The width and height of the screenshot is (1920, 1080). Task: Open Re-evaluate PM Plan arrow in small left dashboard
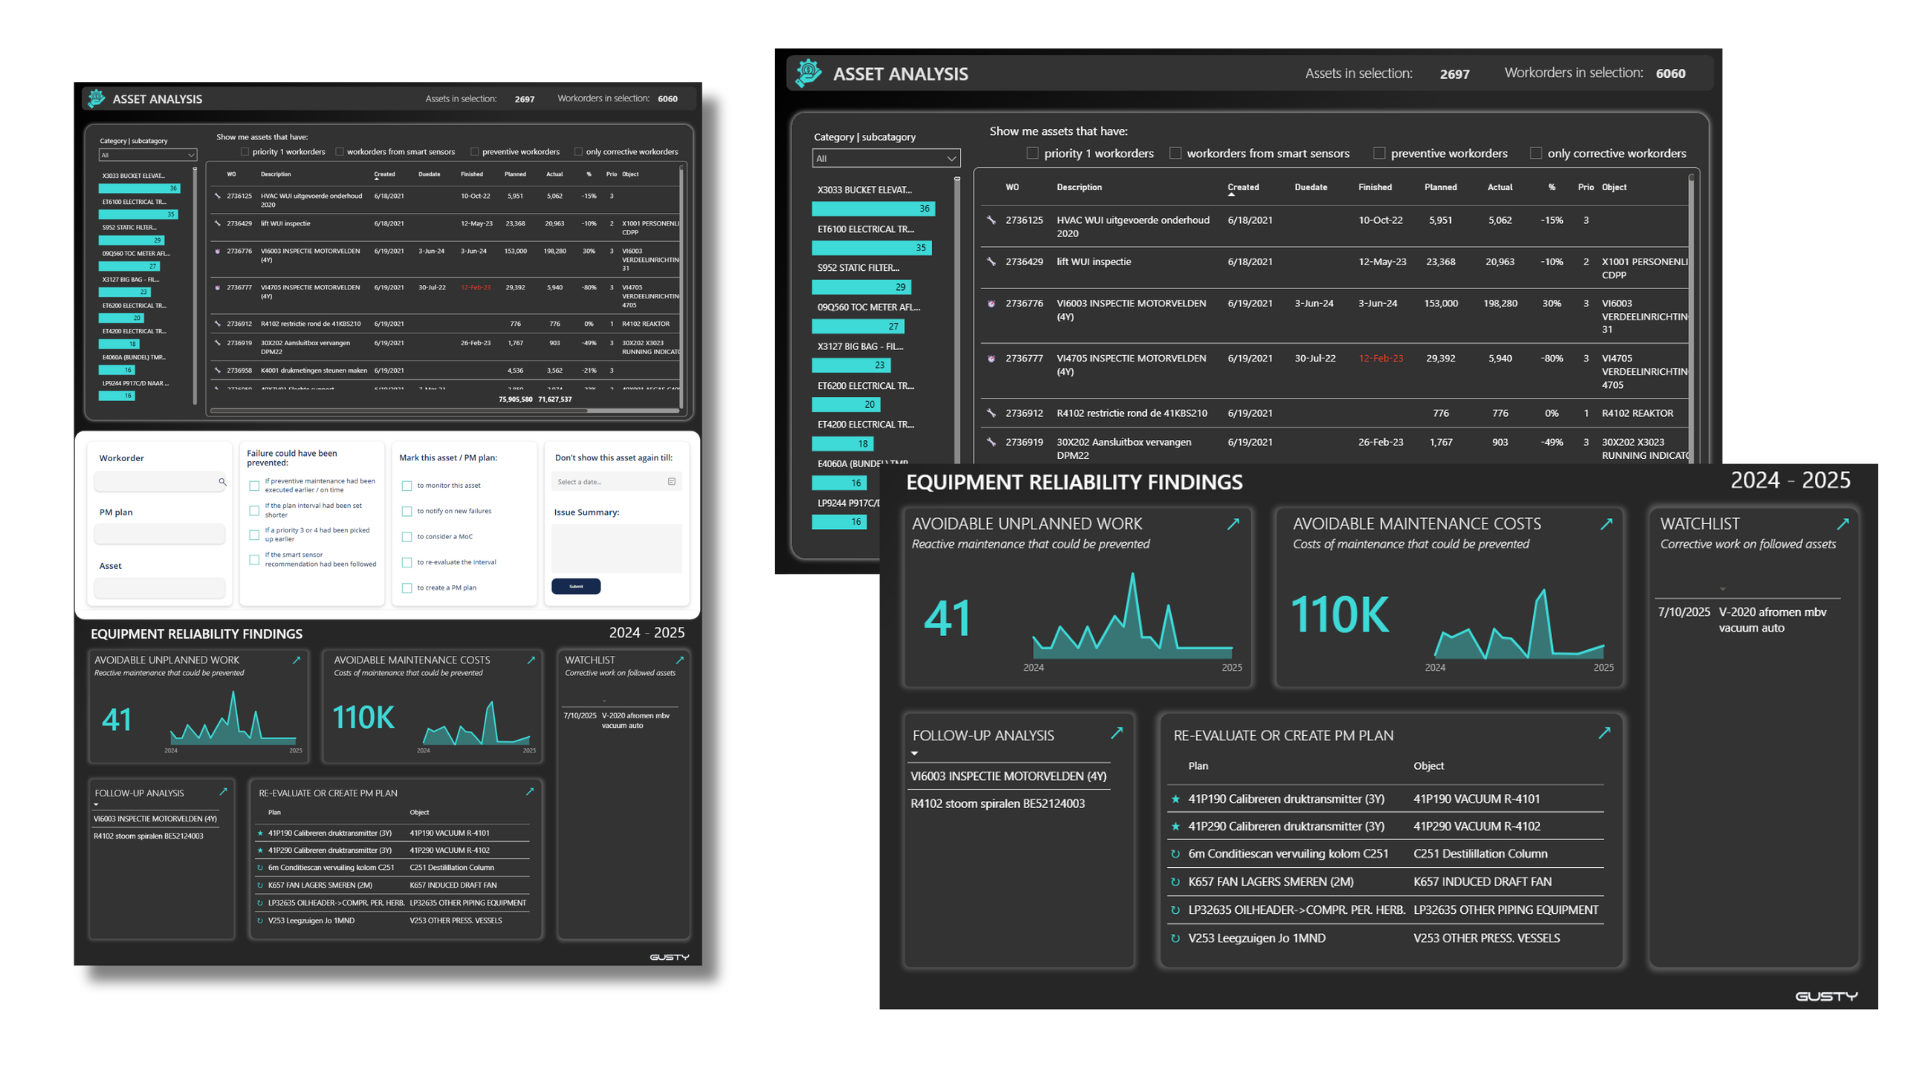pyautogui.click(x=530, y=792)
